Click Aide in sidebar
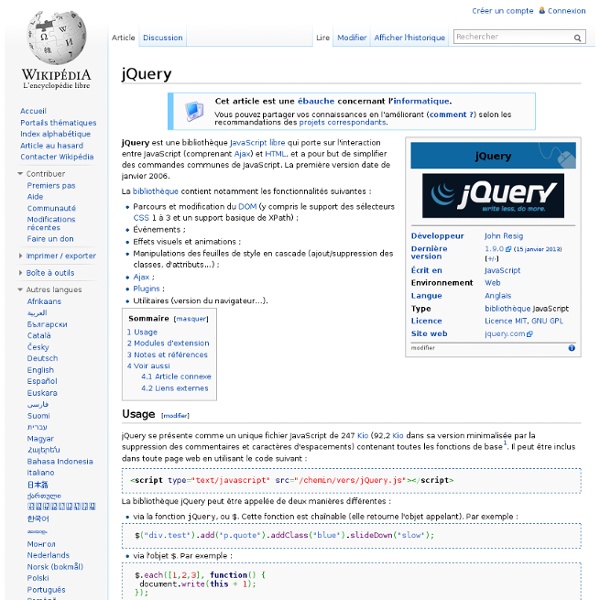 point(35,197)
